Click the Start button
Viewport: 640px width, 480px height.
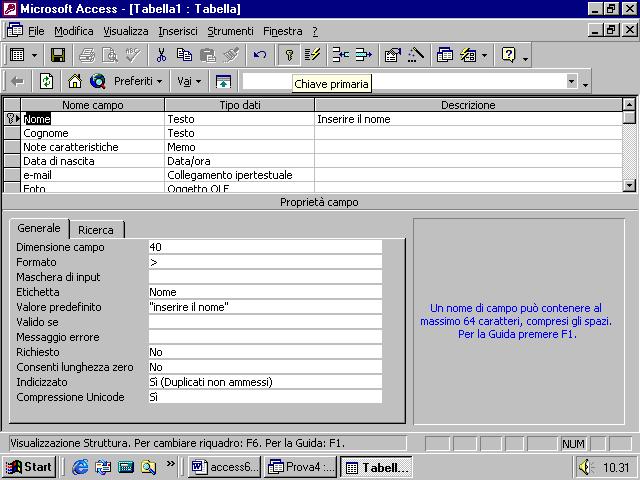pyautogui.click(x=29, y=466)
